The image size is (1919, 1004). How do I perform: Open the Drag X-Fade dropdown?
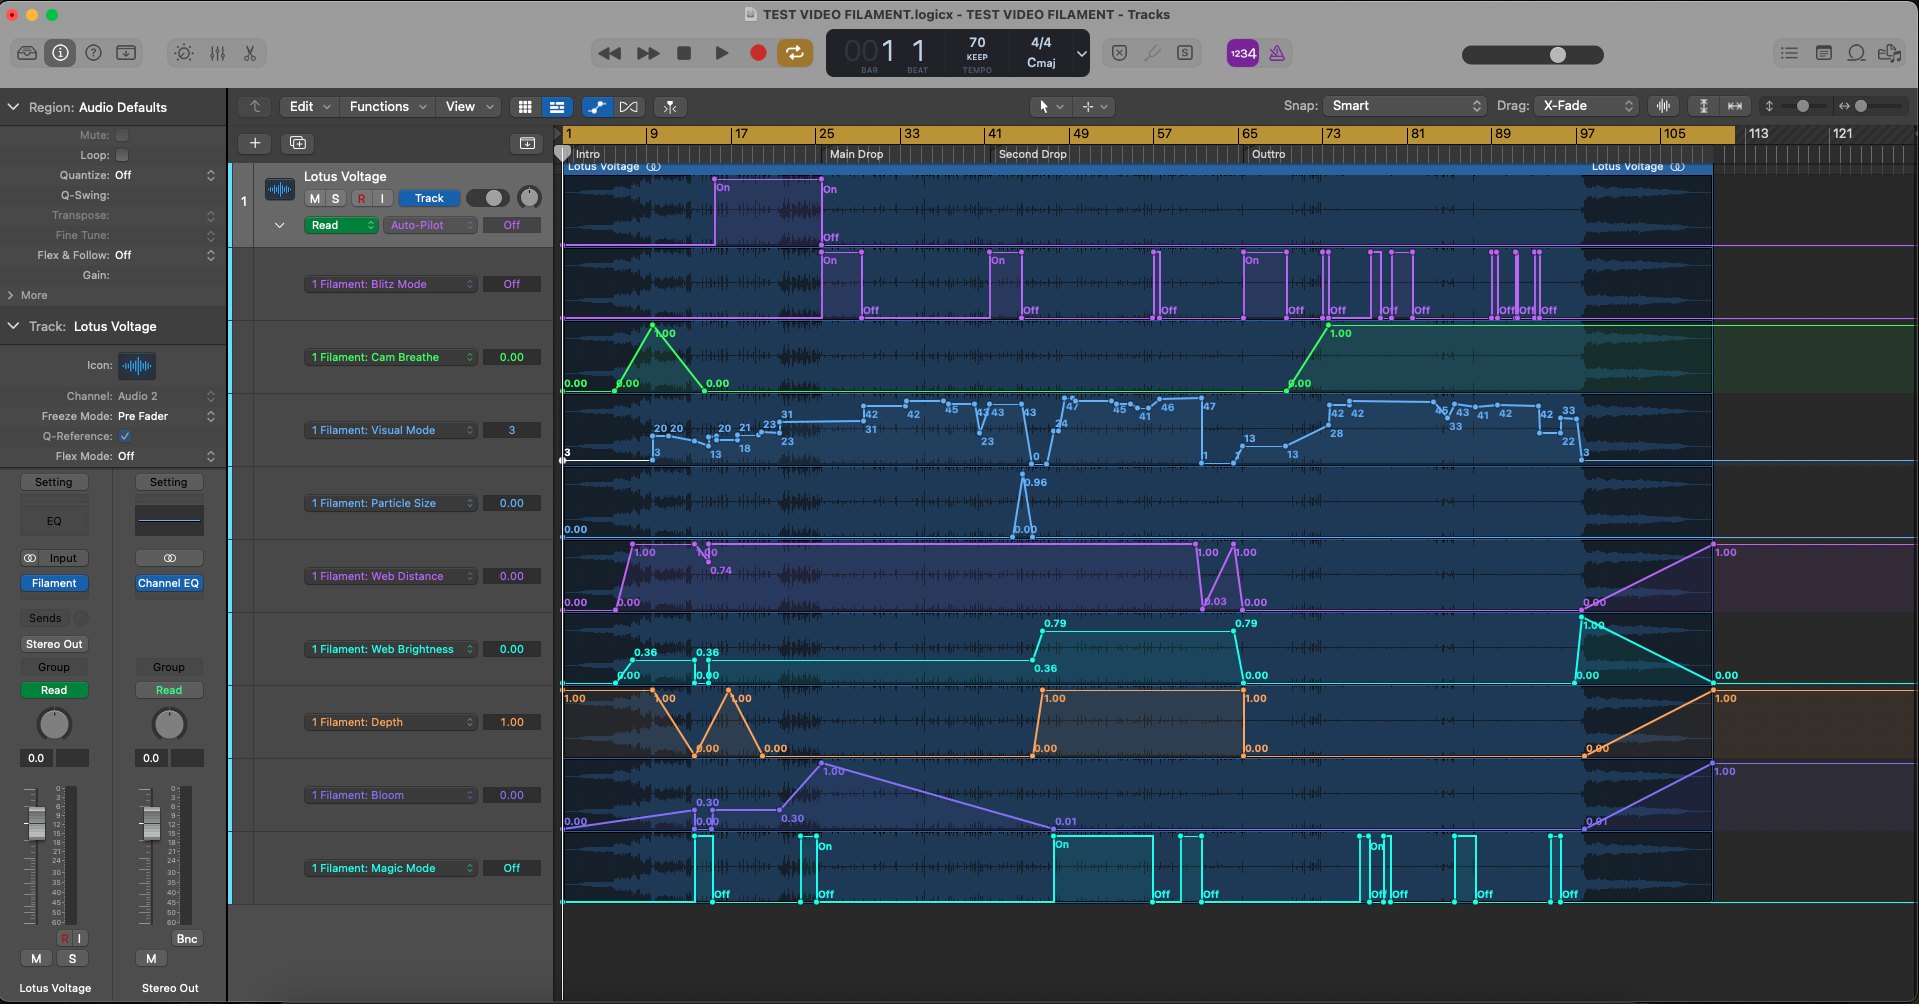(1587, 106)
